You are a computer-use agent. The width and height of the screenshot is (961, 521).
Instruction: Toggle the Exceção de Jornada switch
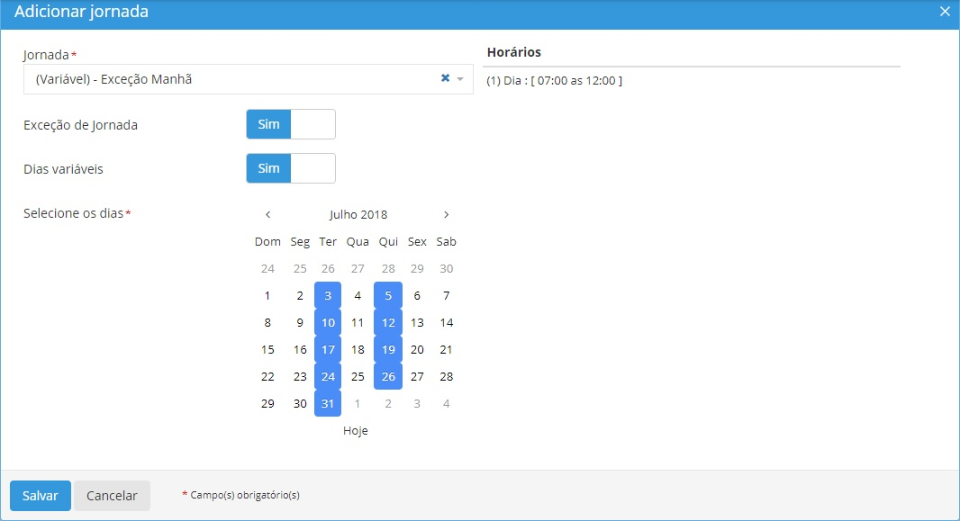(290, 125)
